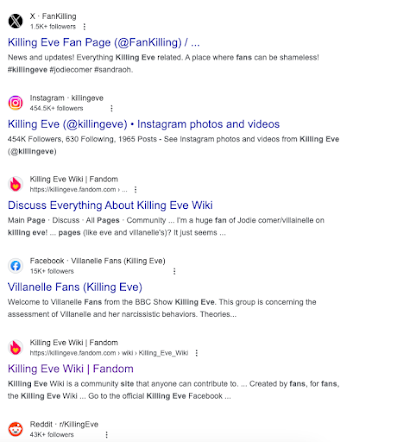Screen dimensions: 410x442
Task: Open three-dot menu for Facebook Villanelle Fans result
Action: point(174,271)
